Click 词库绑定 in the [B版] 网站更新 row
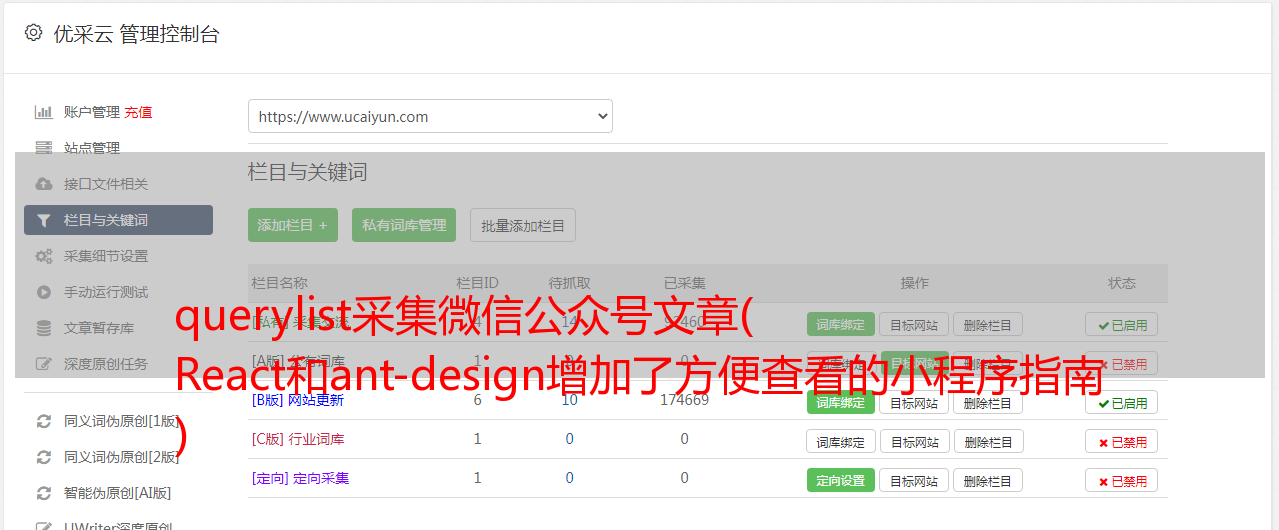Screen dimensions: 1279x530 pos(840,402)
